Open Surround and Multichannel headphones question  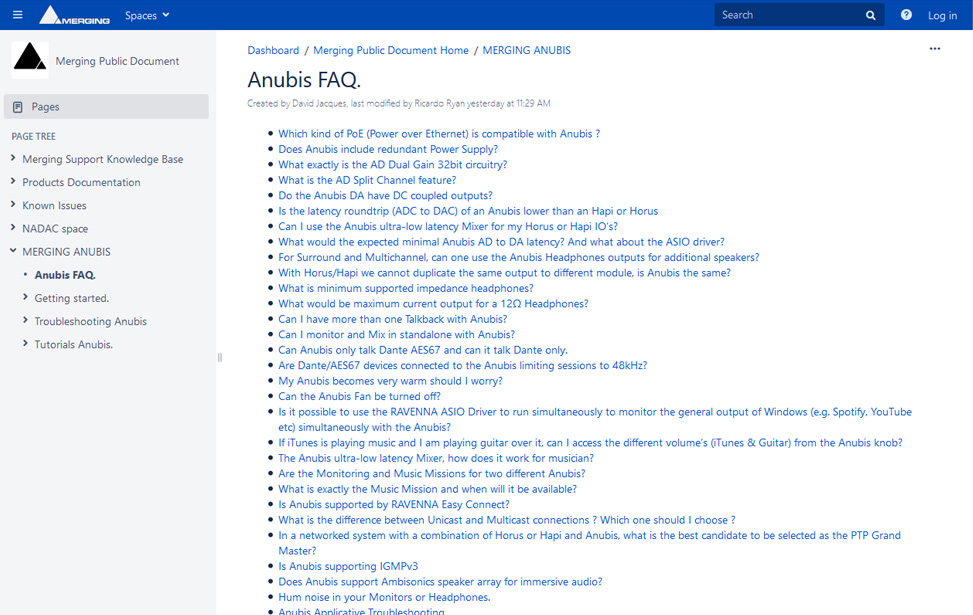(x=519, y=257)
